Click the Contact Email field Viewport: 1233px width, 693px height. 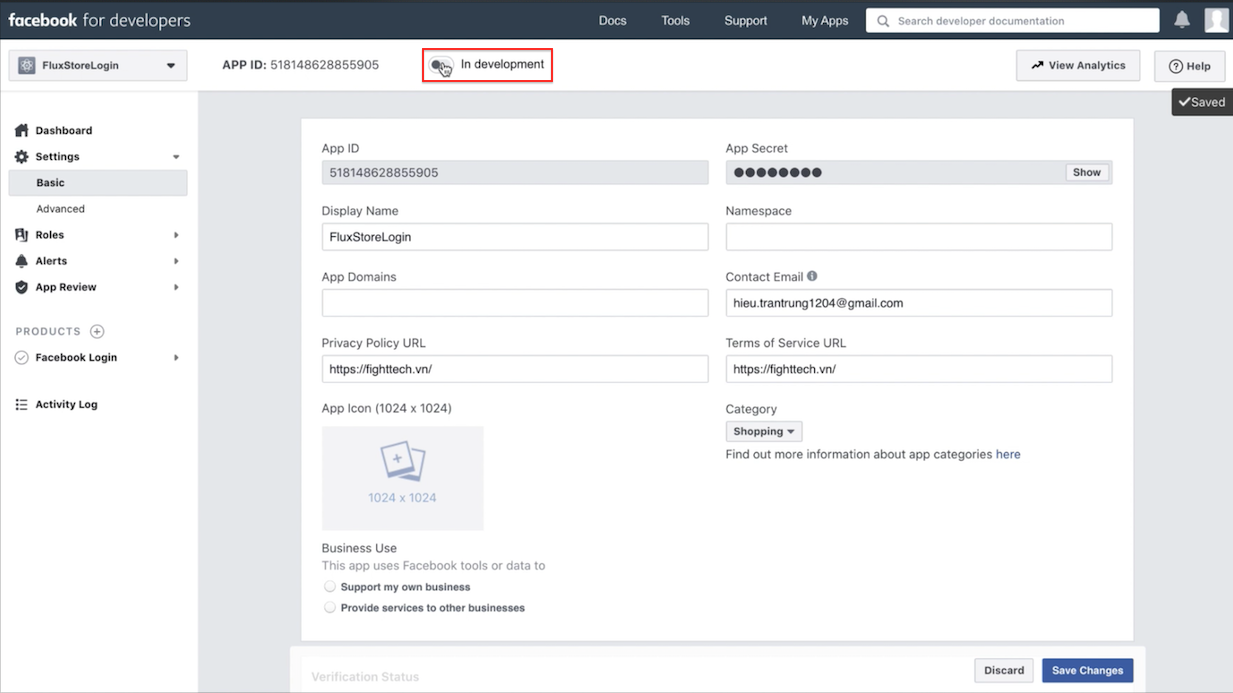919,303
